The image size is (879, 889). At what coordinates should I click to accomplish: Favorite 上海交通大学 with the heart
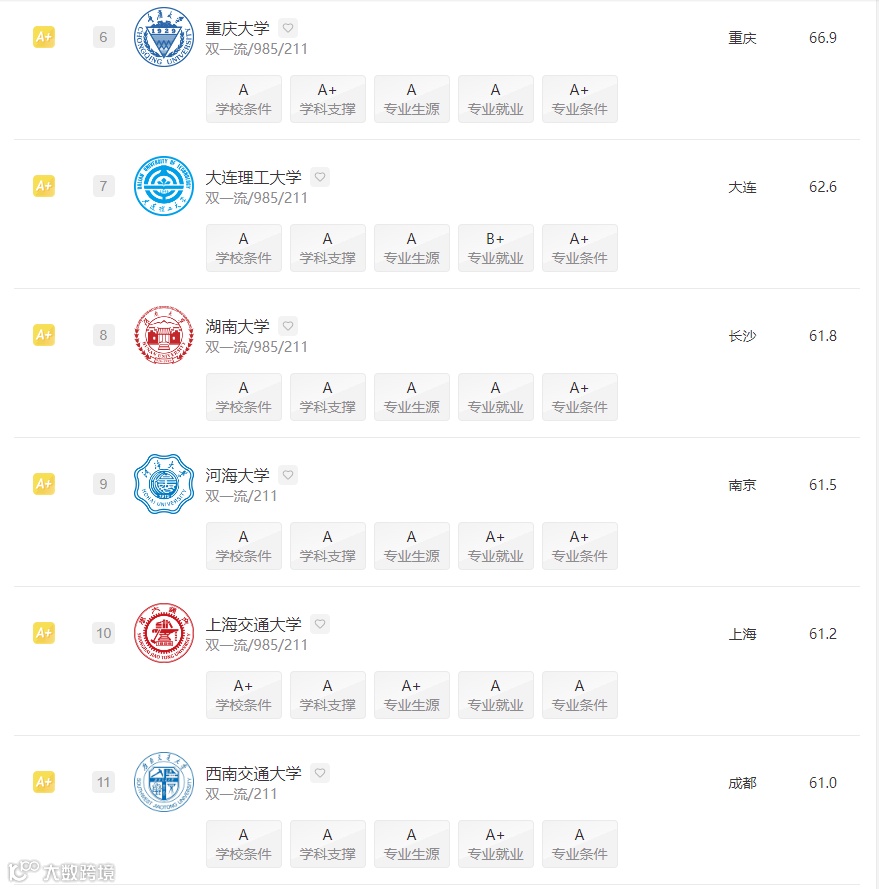pyautogui.click(x=320, y=624)
